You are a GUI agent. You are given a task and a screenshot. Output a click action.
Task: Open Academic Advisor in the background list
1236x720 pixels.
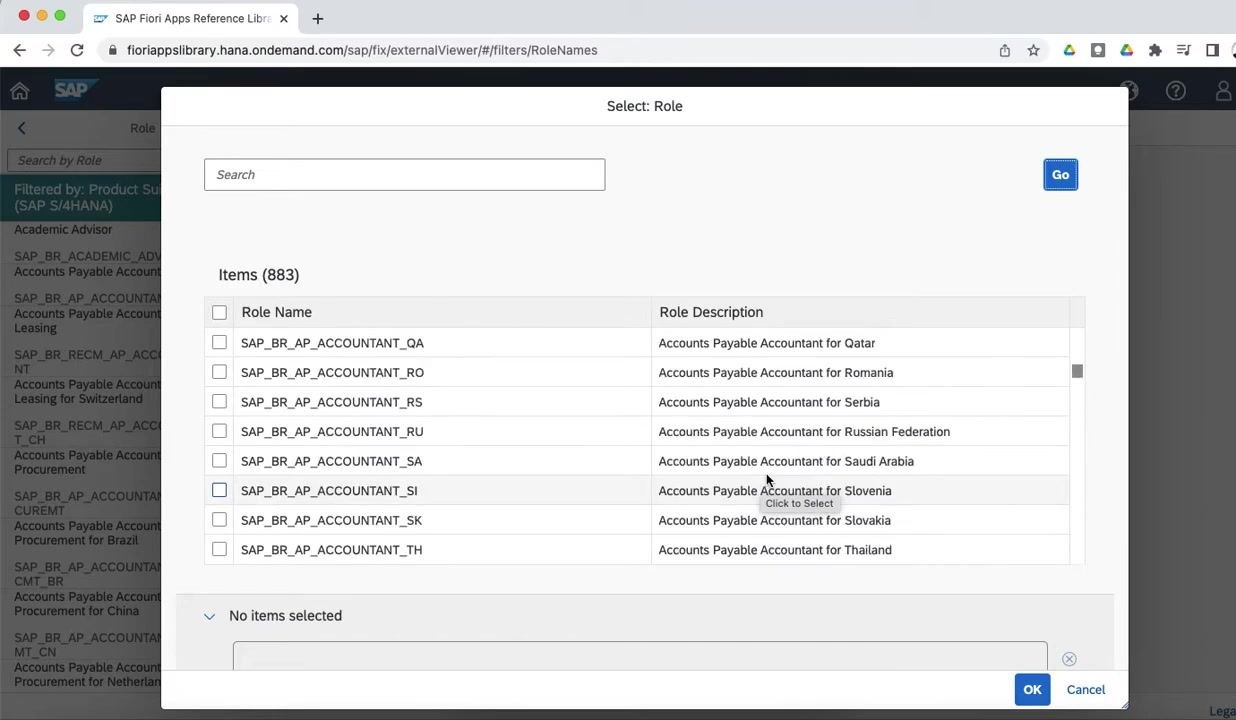(x=63, y=229)
